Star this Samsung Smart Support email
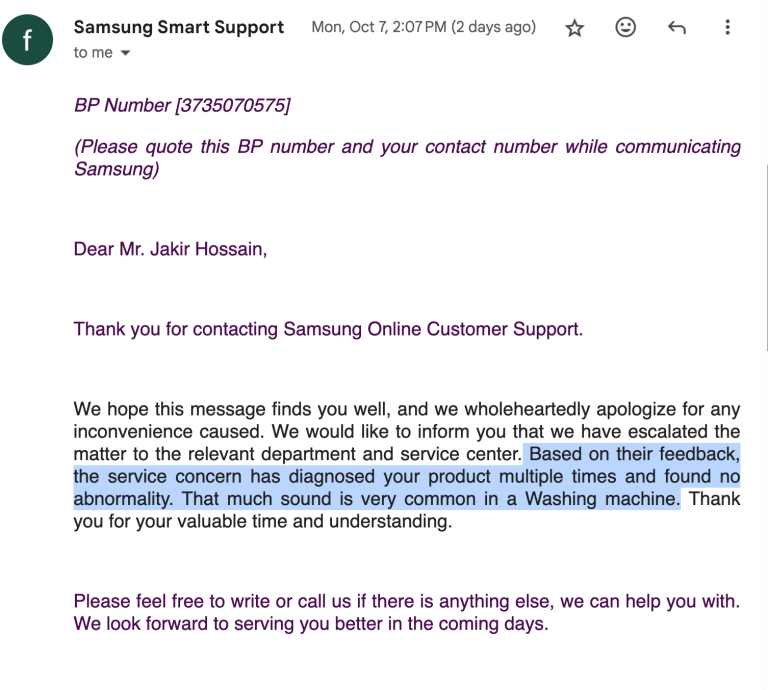 (x=575, y=28)
